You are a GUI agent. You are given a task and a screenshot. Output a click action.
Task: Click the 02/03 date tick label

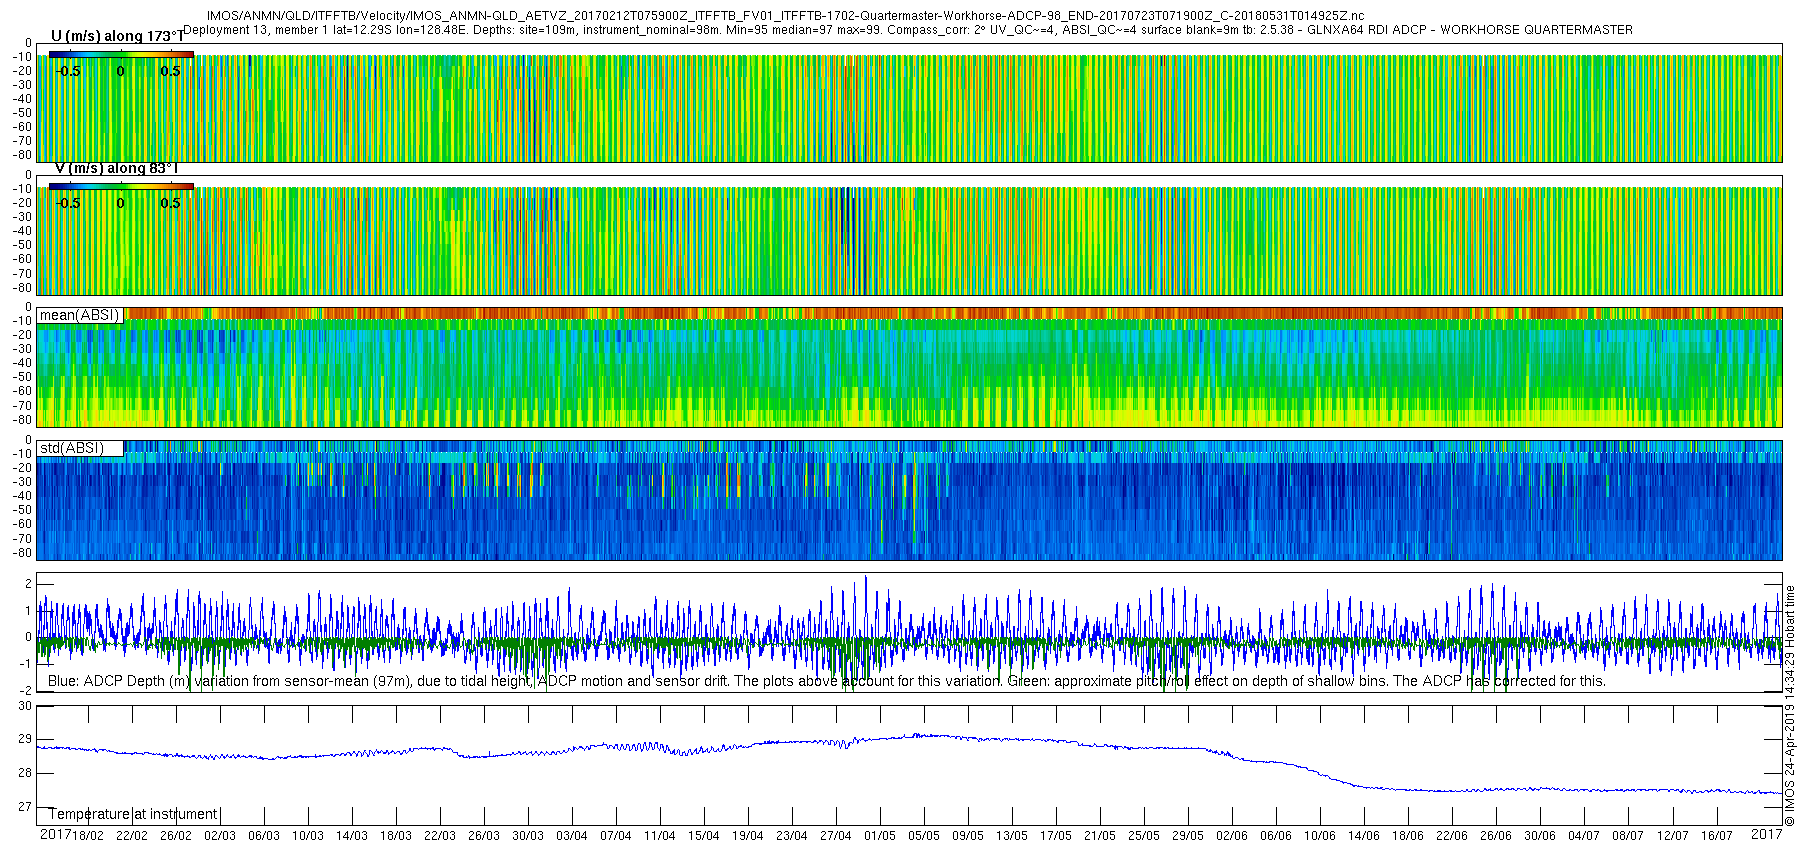220,836
